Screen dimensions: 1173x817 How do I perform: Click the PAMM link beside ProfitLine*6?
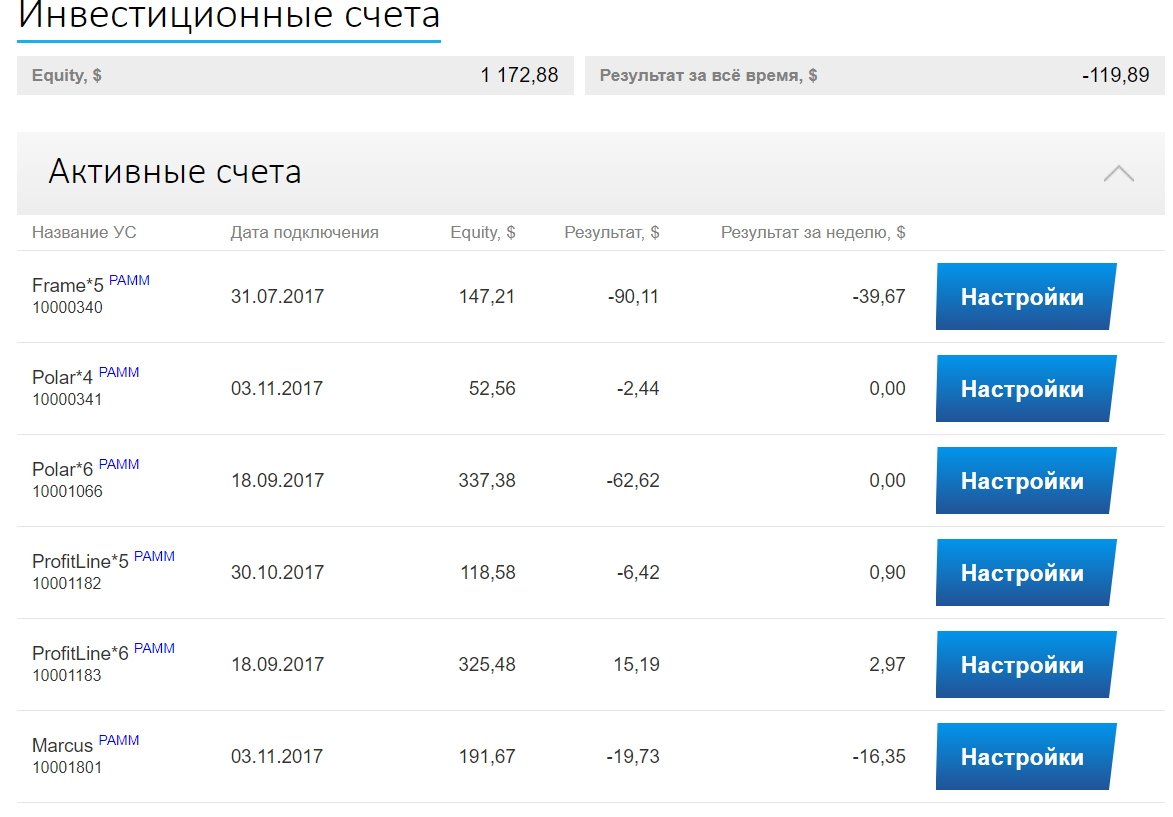click(154, 649)
